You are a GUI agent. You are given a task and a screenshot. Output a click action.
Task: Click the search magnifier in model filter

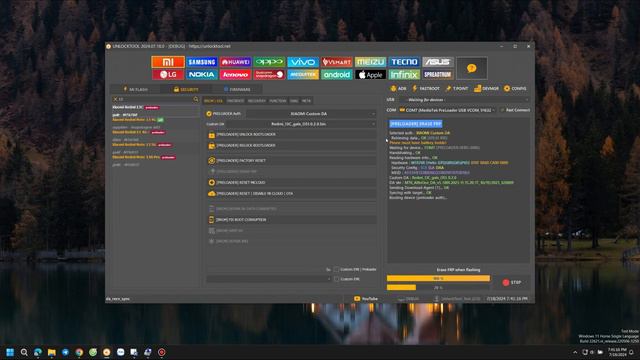pos(196,99)
